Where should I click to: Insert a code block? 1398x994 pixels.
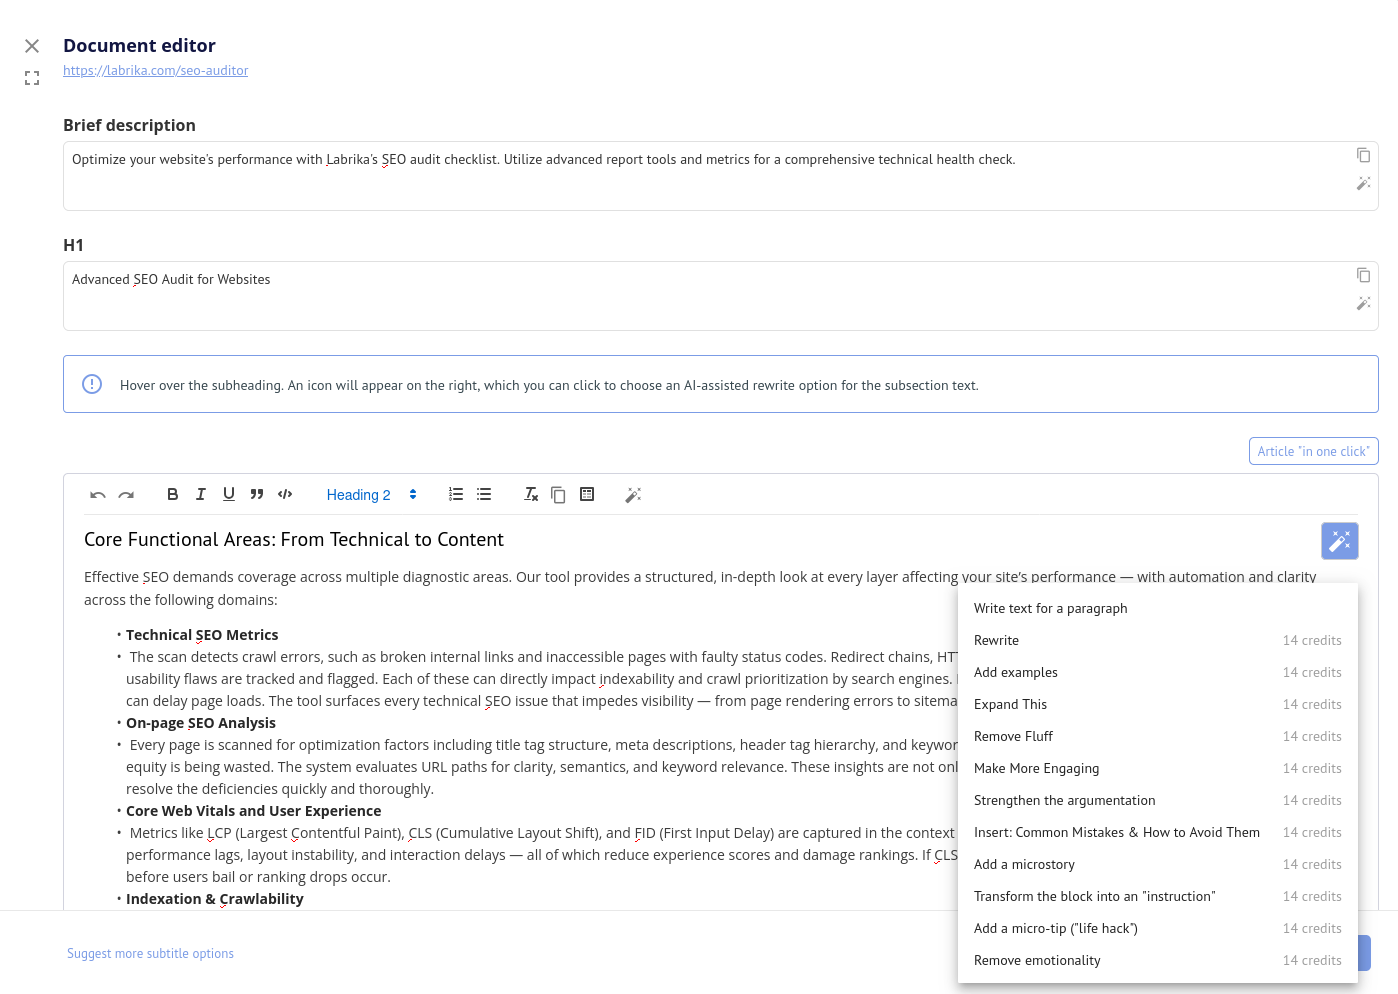point(285,494)
